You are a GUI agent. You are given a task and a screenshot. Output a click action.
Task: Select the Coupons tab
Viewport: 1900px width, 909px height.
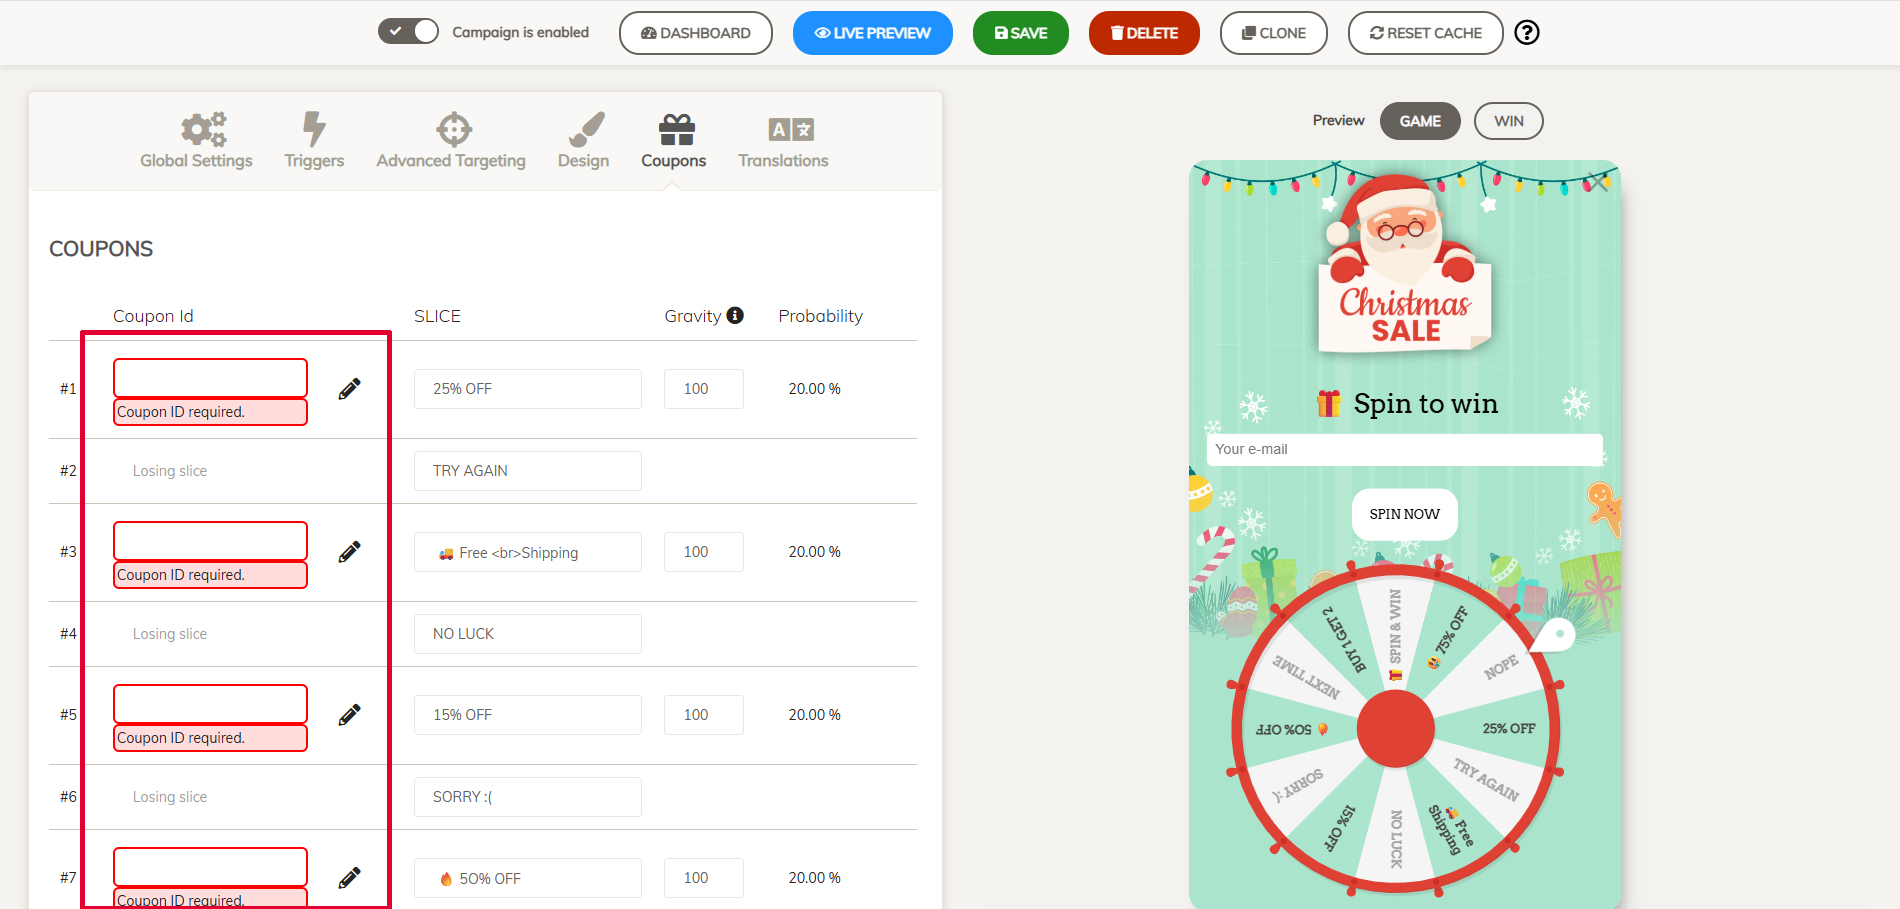pos(674,140)
